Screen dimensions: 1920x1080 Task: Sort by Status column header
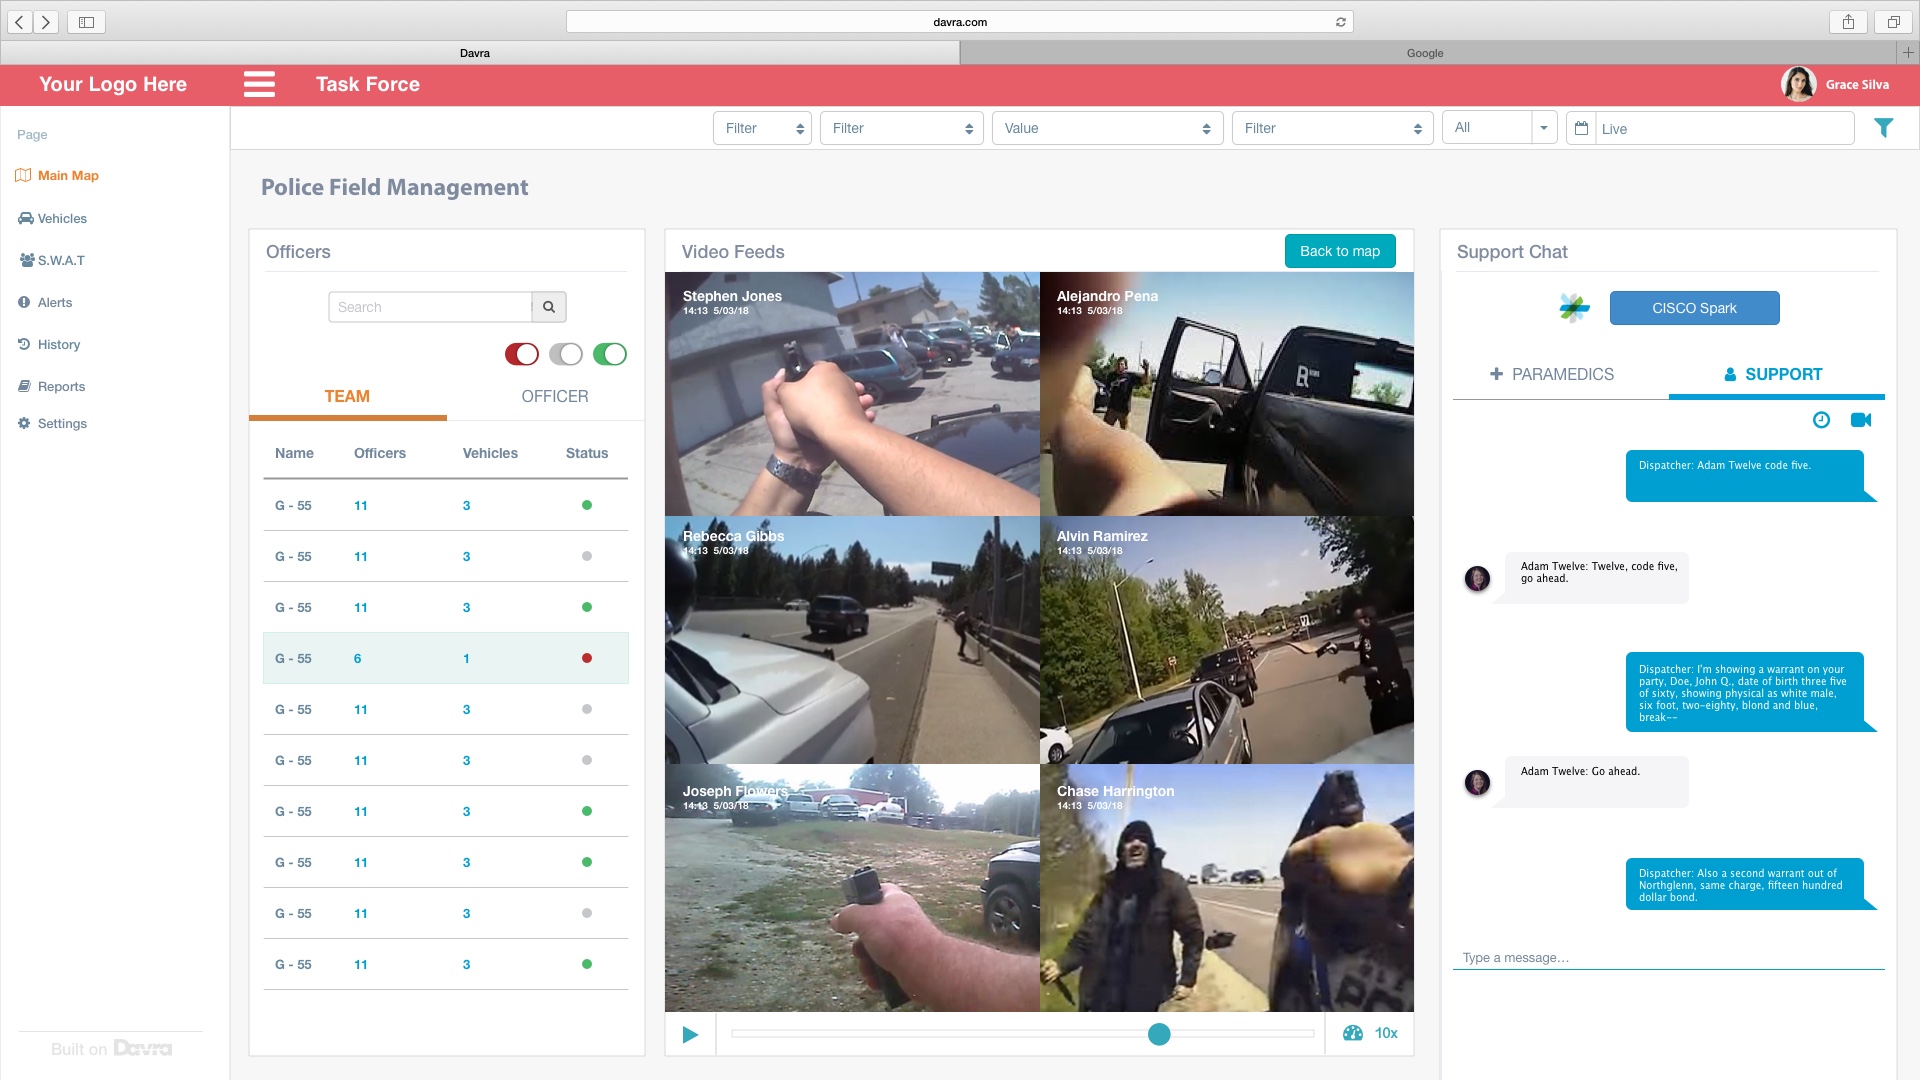coord(587,453)
